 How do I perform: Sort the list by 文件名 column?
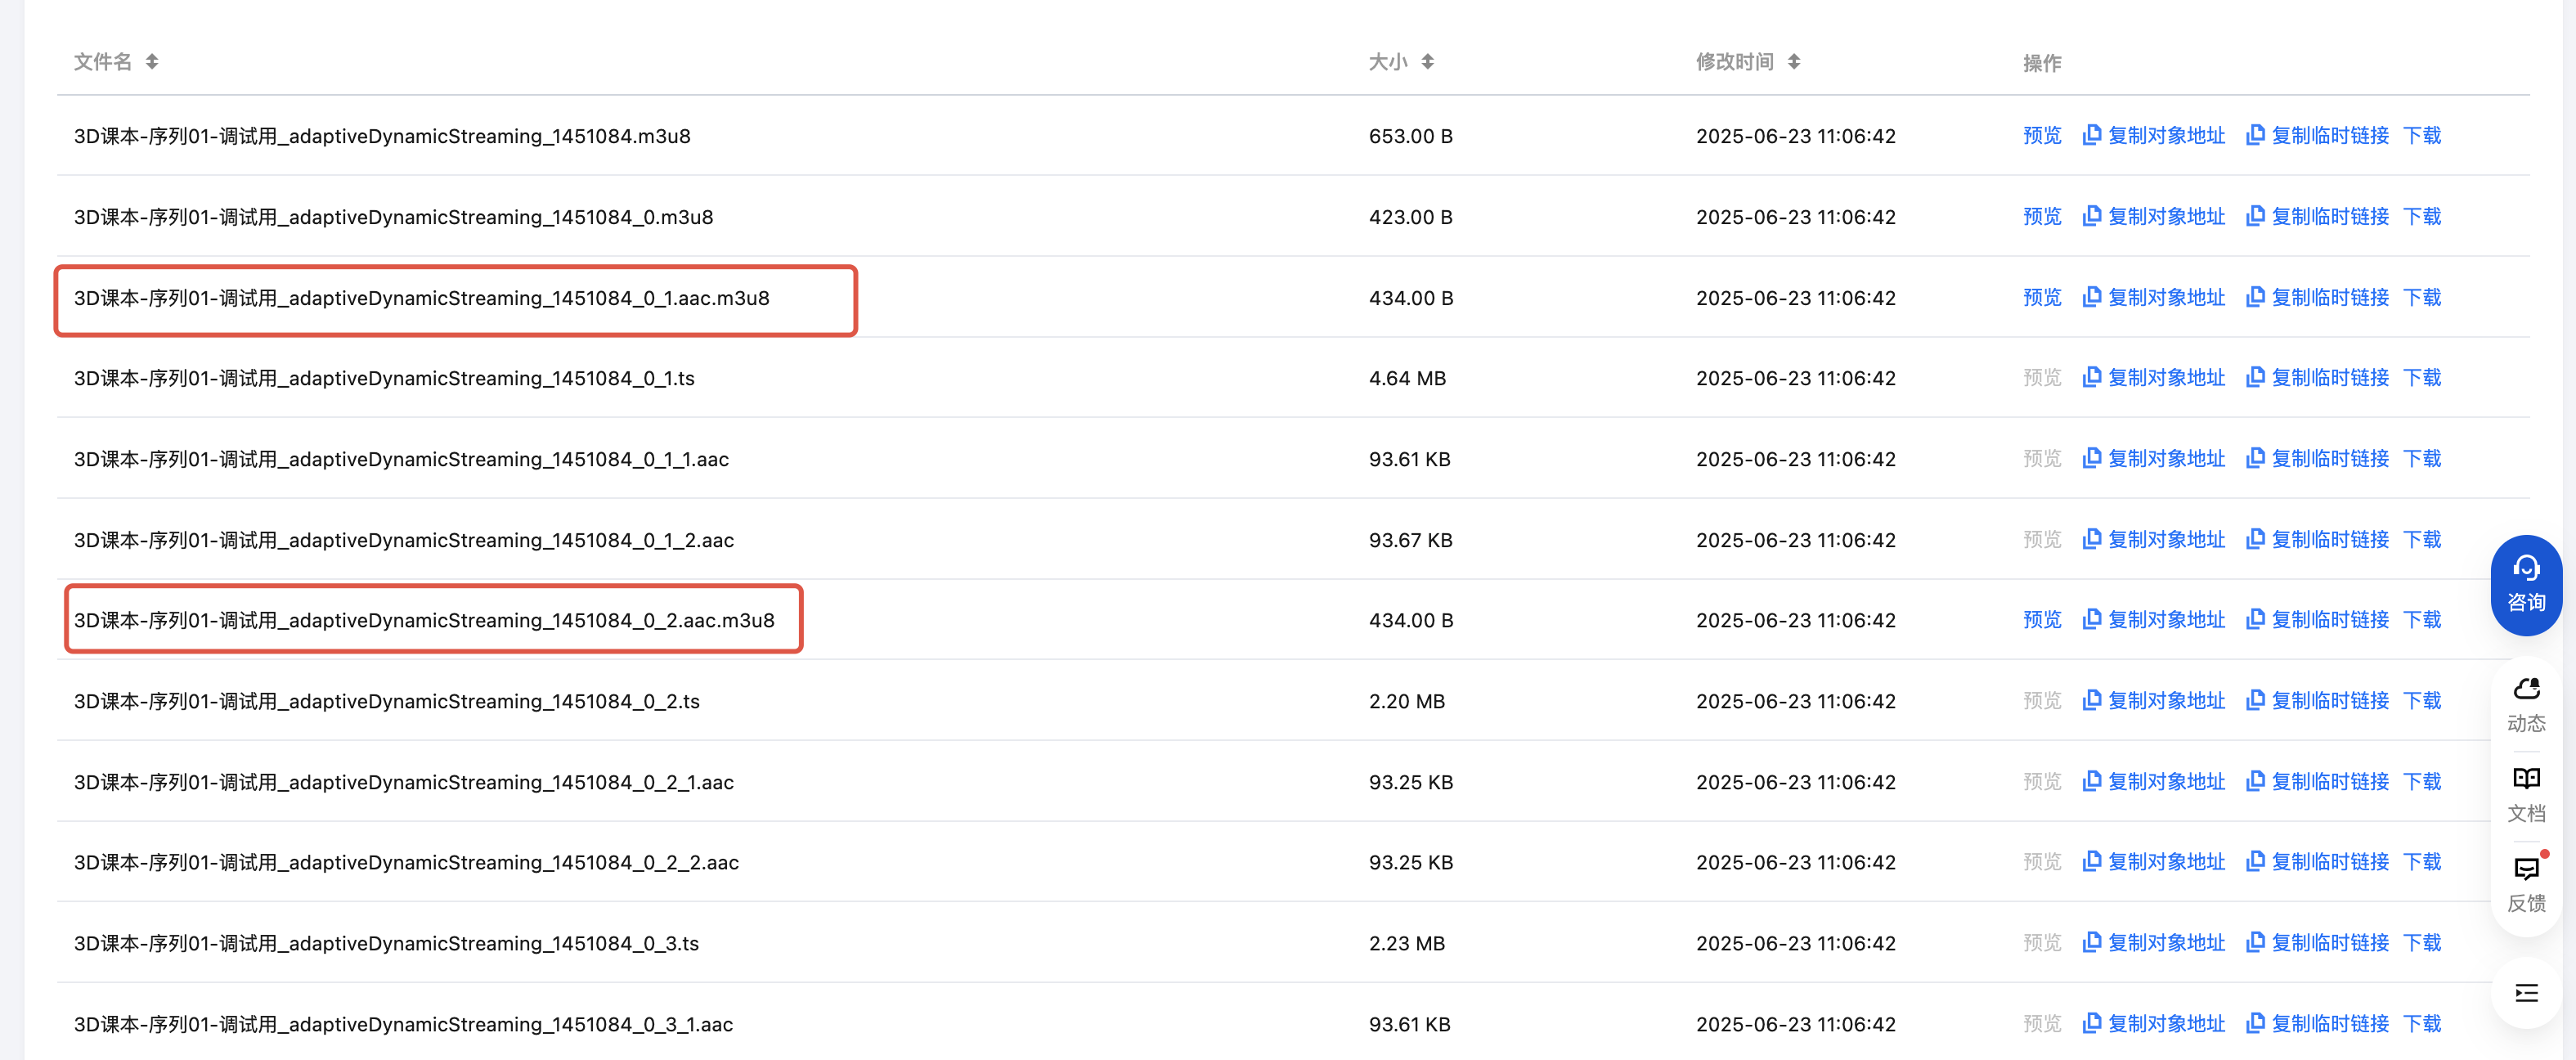click(x=152, y=62)
